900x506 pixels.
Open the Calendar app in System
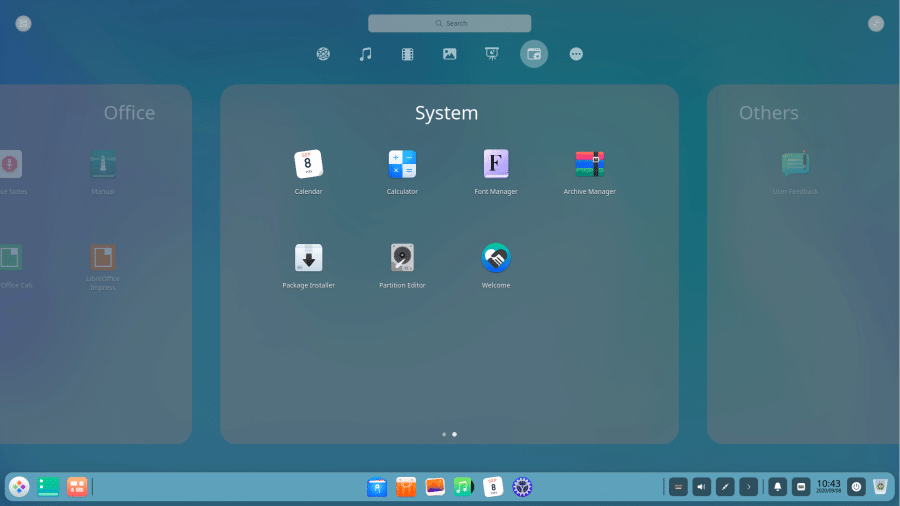[308, 164]
